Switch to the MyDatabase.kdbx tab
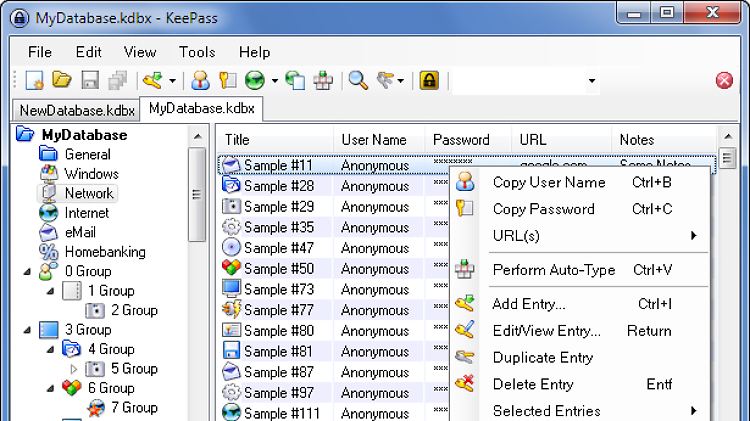 point(201,109)
